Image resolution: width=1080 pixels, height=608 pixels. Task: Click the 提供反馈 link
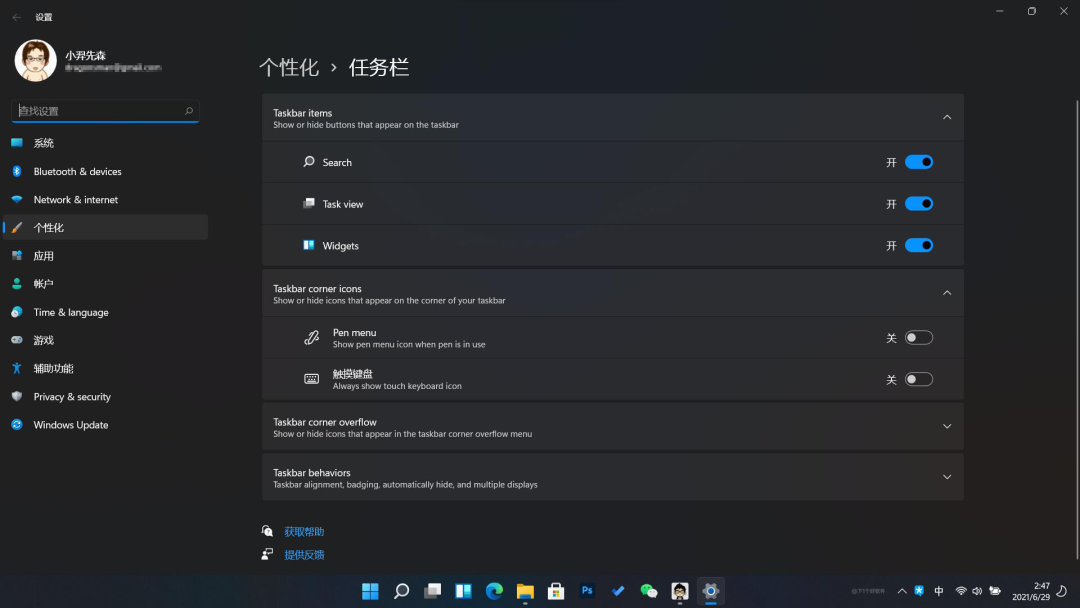click(304, 555)
